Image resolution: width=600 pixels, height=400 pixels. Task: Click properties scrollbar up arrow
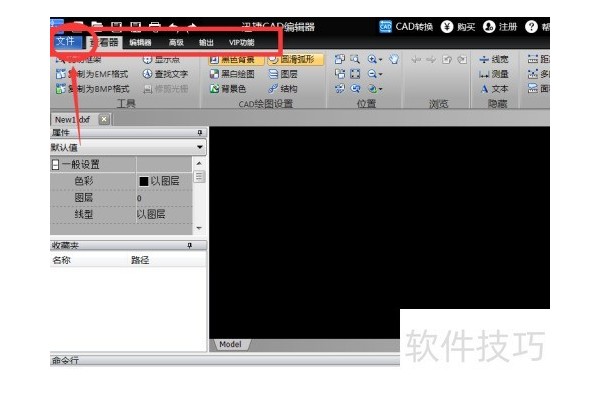pos(199,163)
